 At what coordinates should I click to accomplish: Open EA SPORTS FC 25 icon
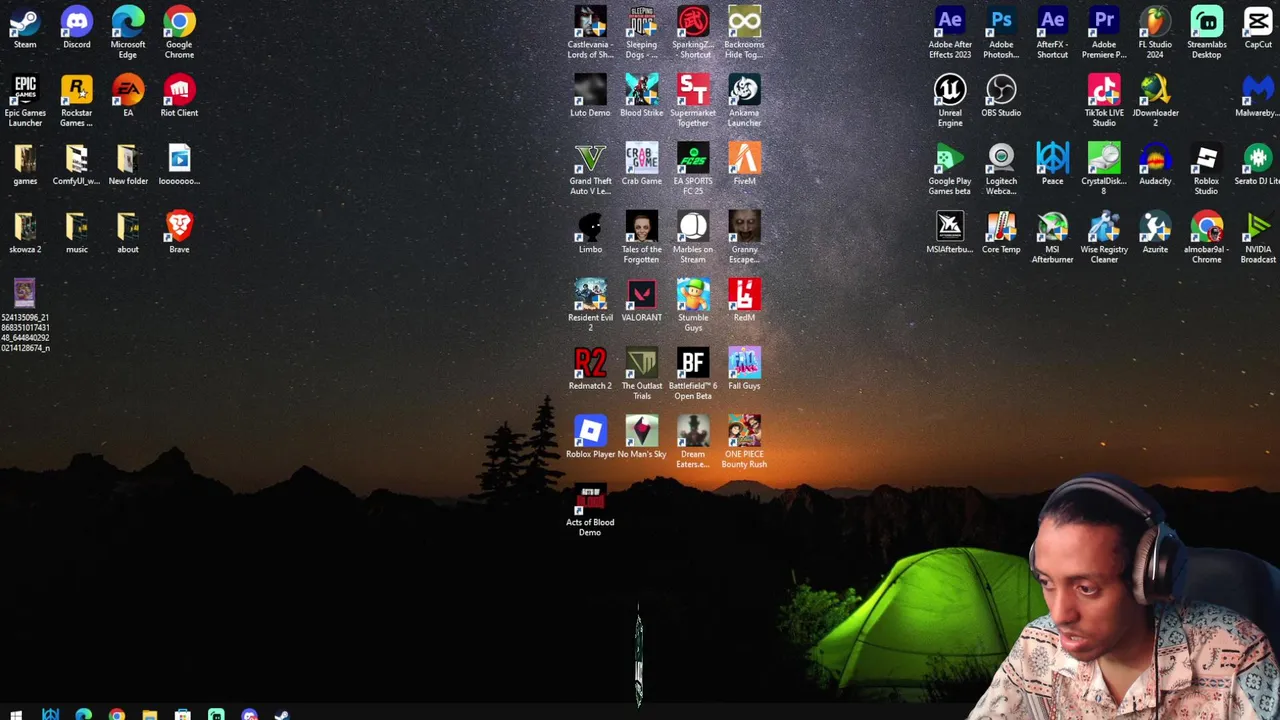pyautogui.click(x=693, y=159)
